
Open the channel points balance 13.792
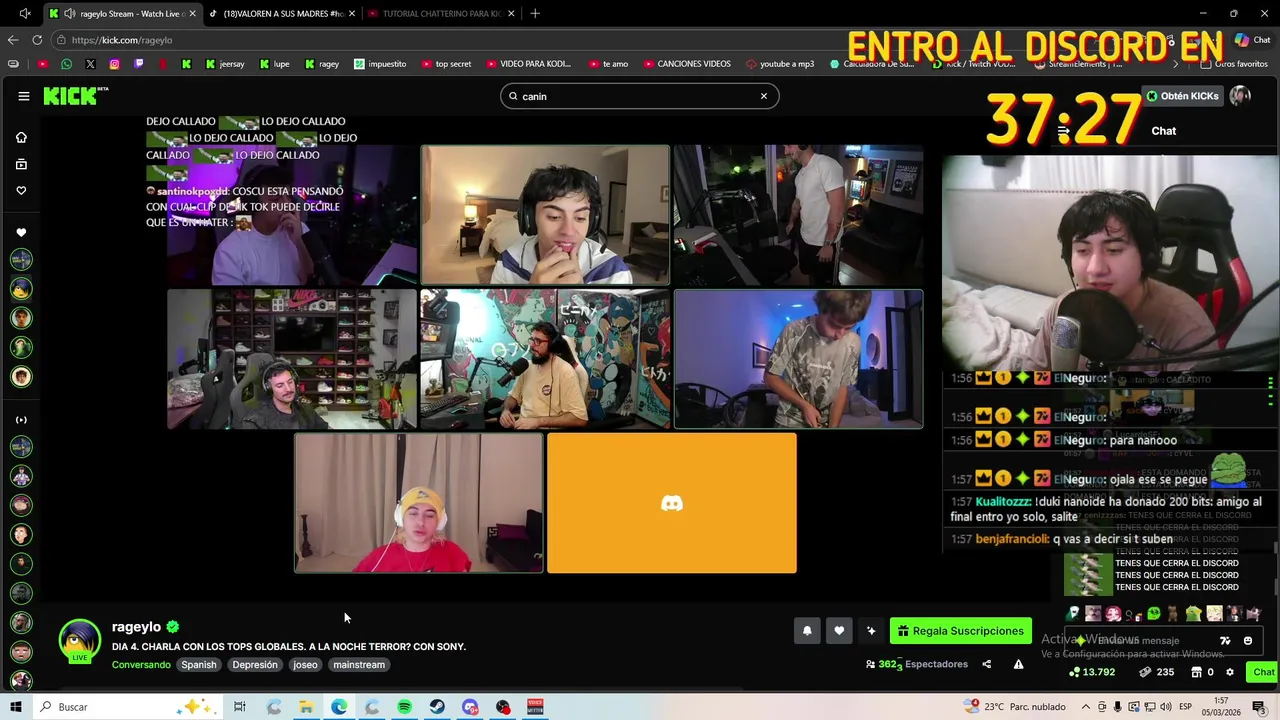(x=1092, y=672)
